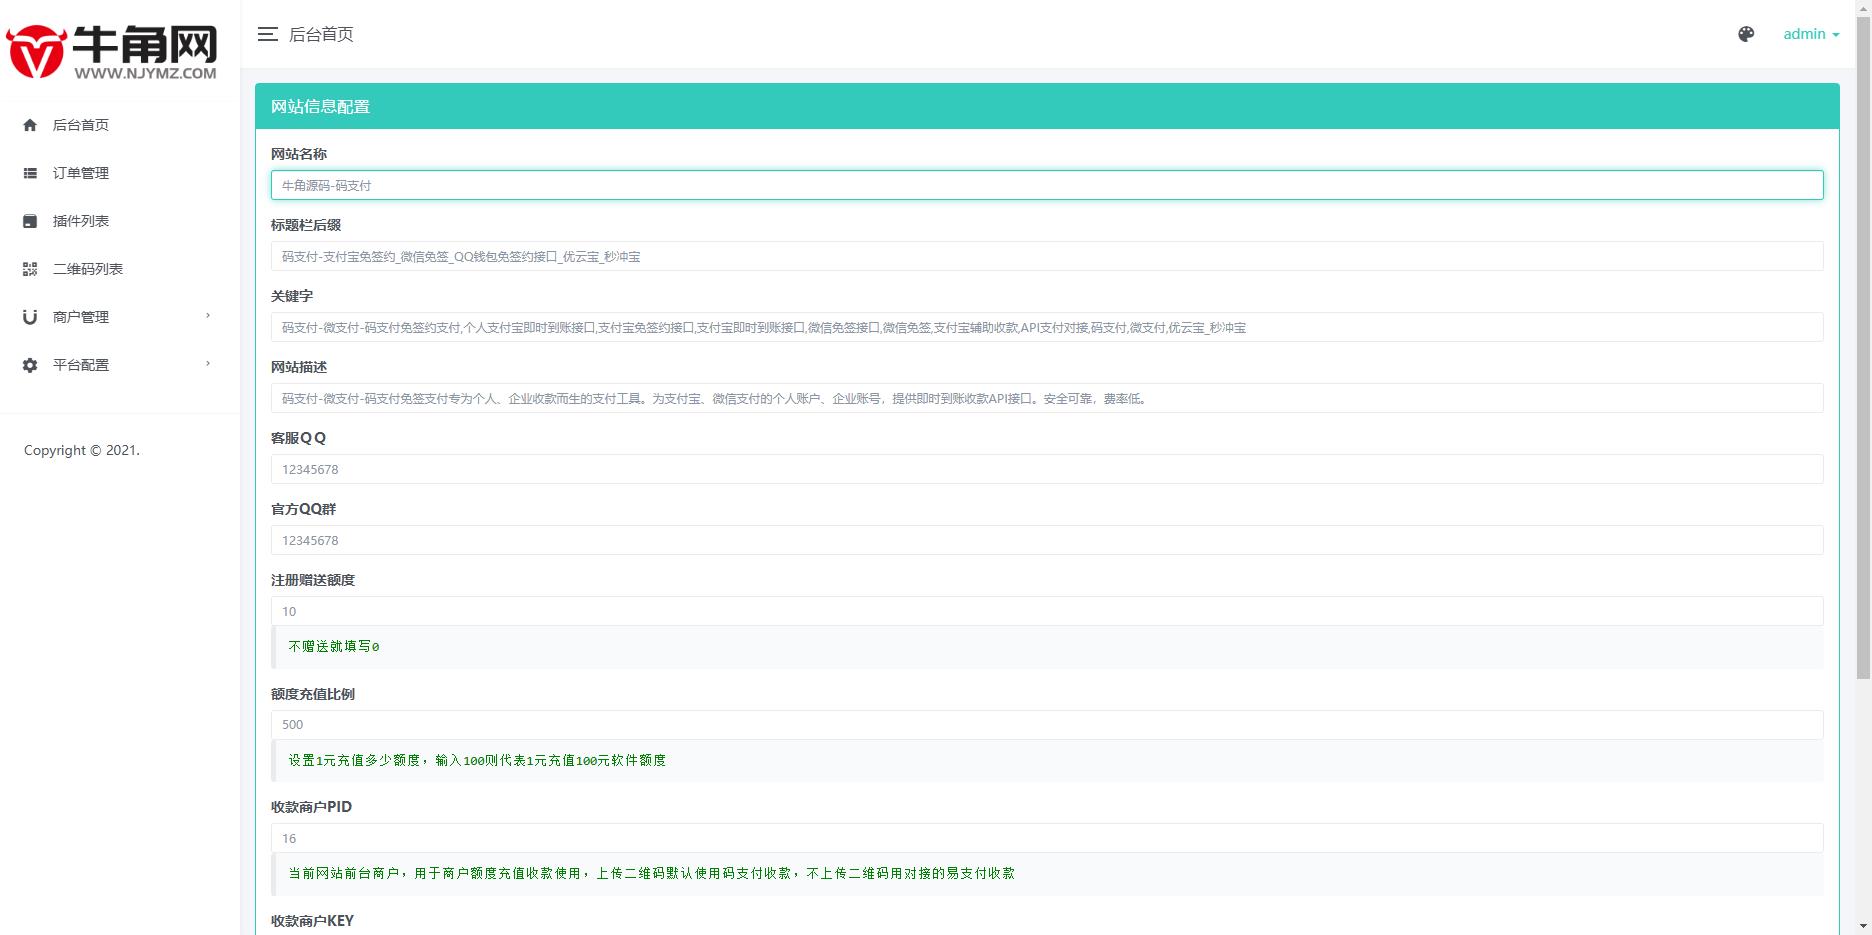The width and height of the screenshot is (1872, 935).
Task: Click the hint starting 当前网站前台商户
Action: tap(651, 873)
